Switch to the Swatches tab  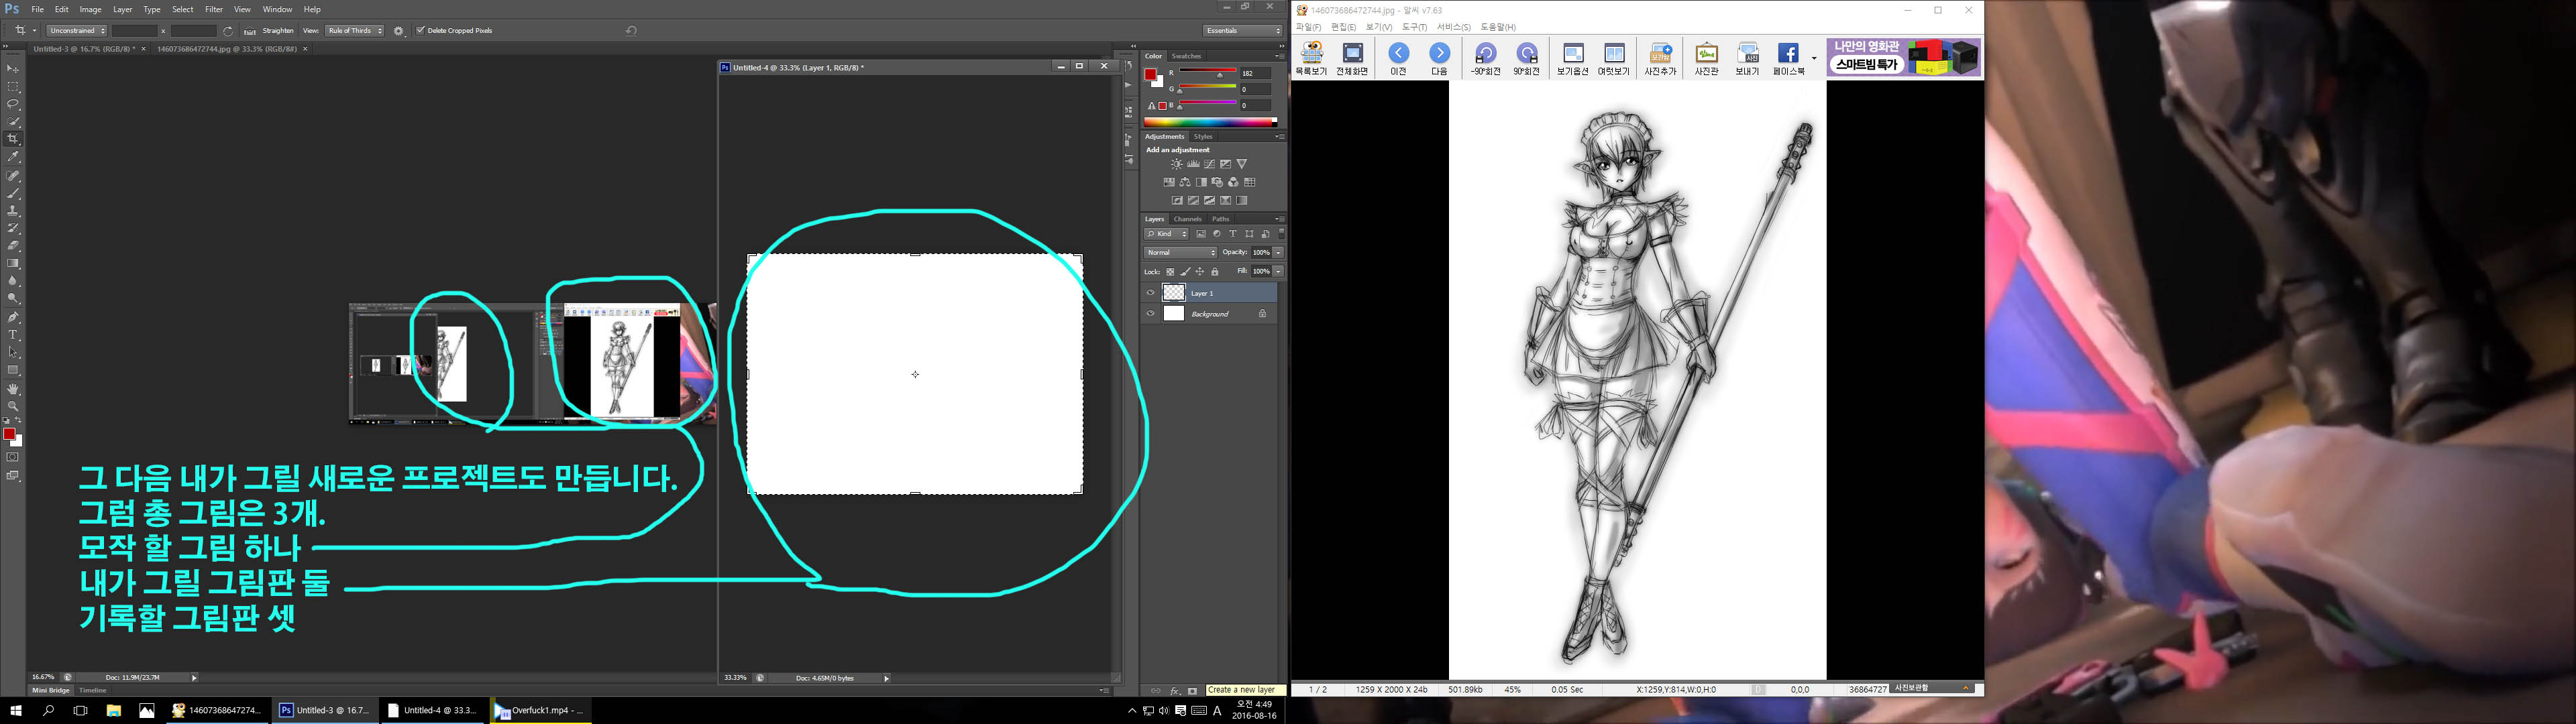(1186, 56)
